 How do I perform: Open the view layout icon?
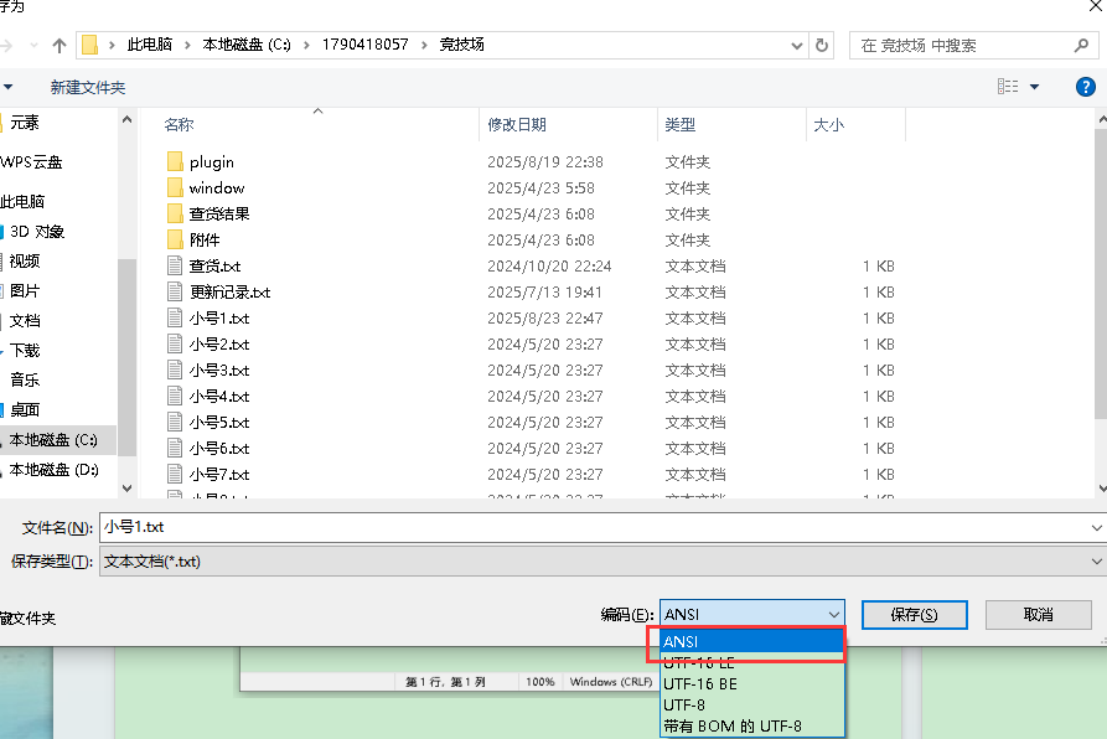(1008, 87)
